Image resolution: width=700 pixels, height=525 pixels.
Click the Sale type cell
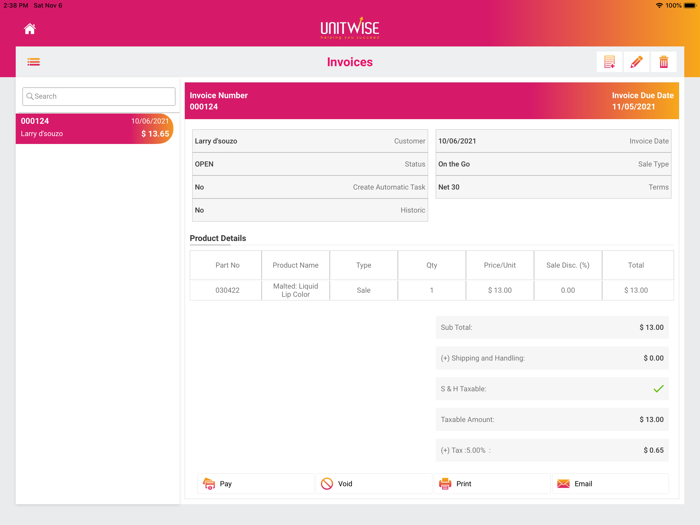[x=363, y=290]
